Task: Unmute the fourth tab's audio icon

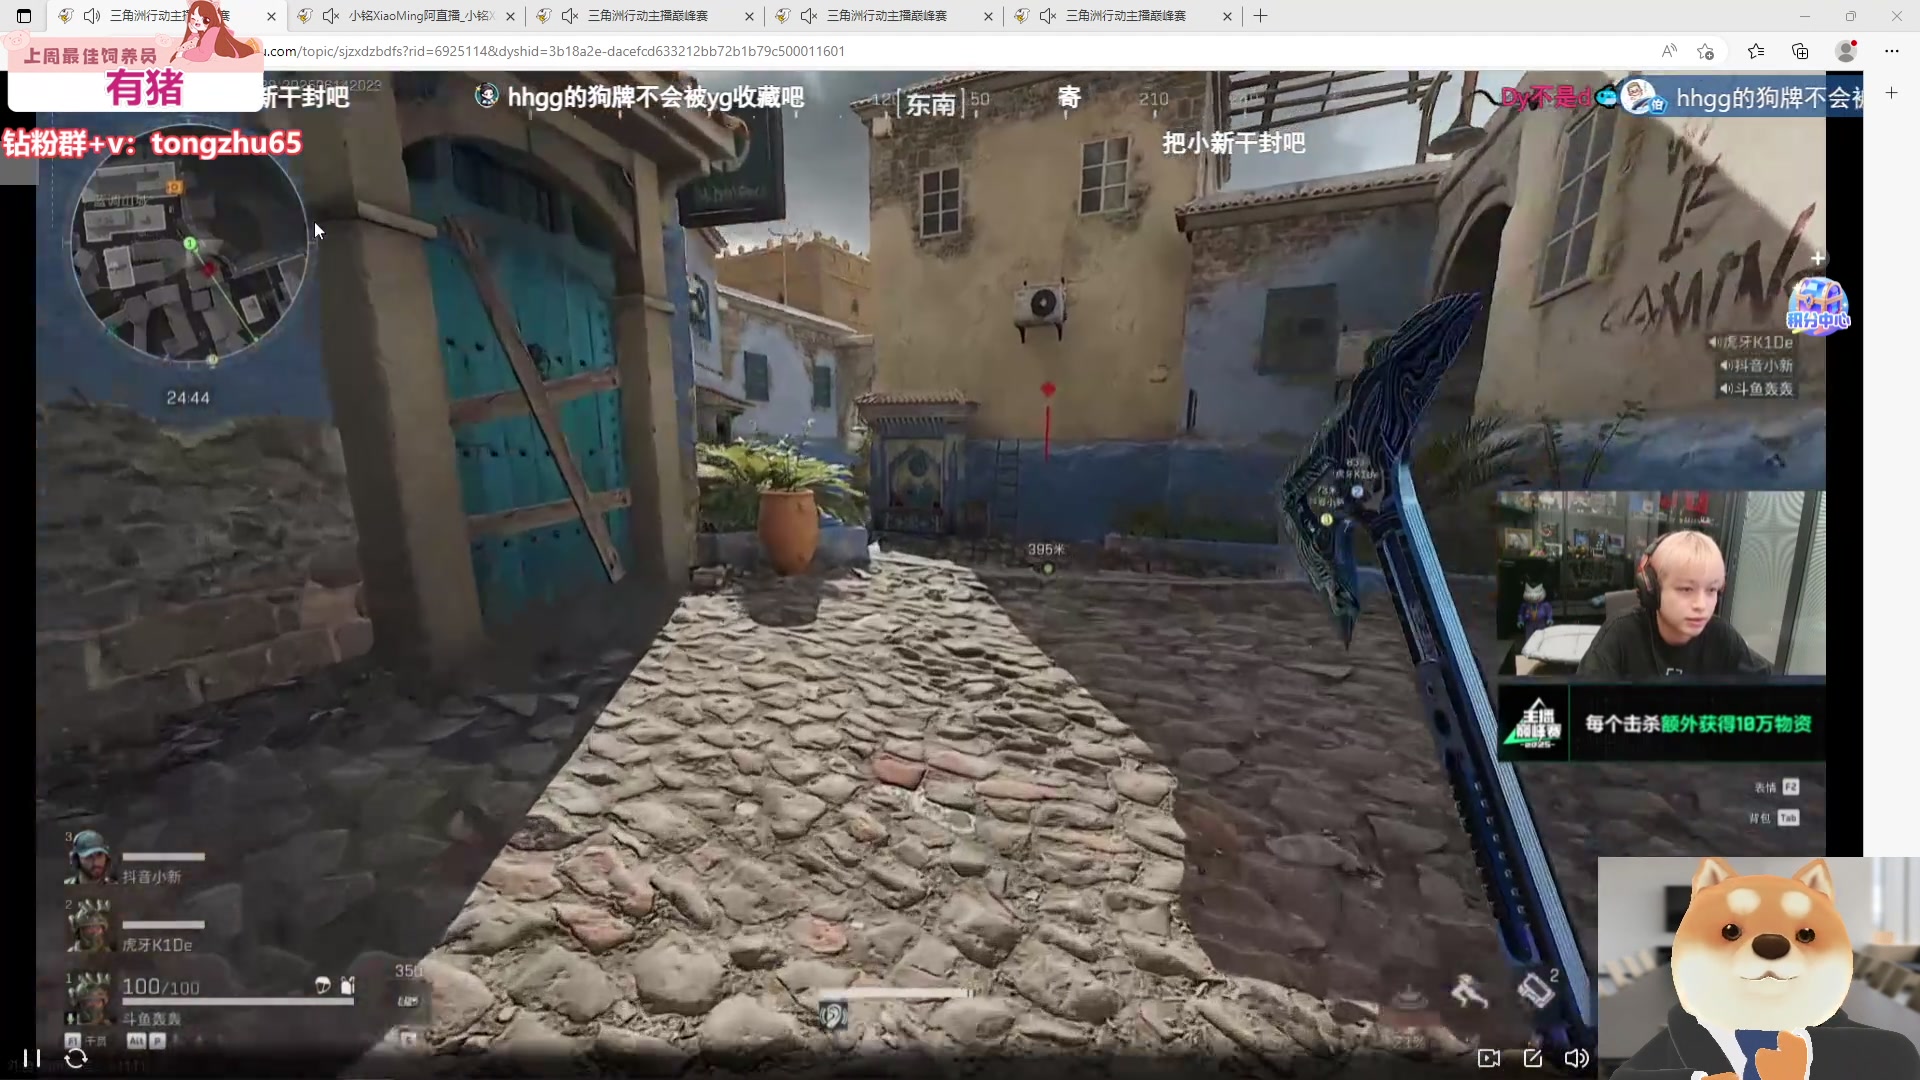Action: (809, 16)
